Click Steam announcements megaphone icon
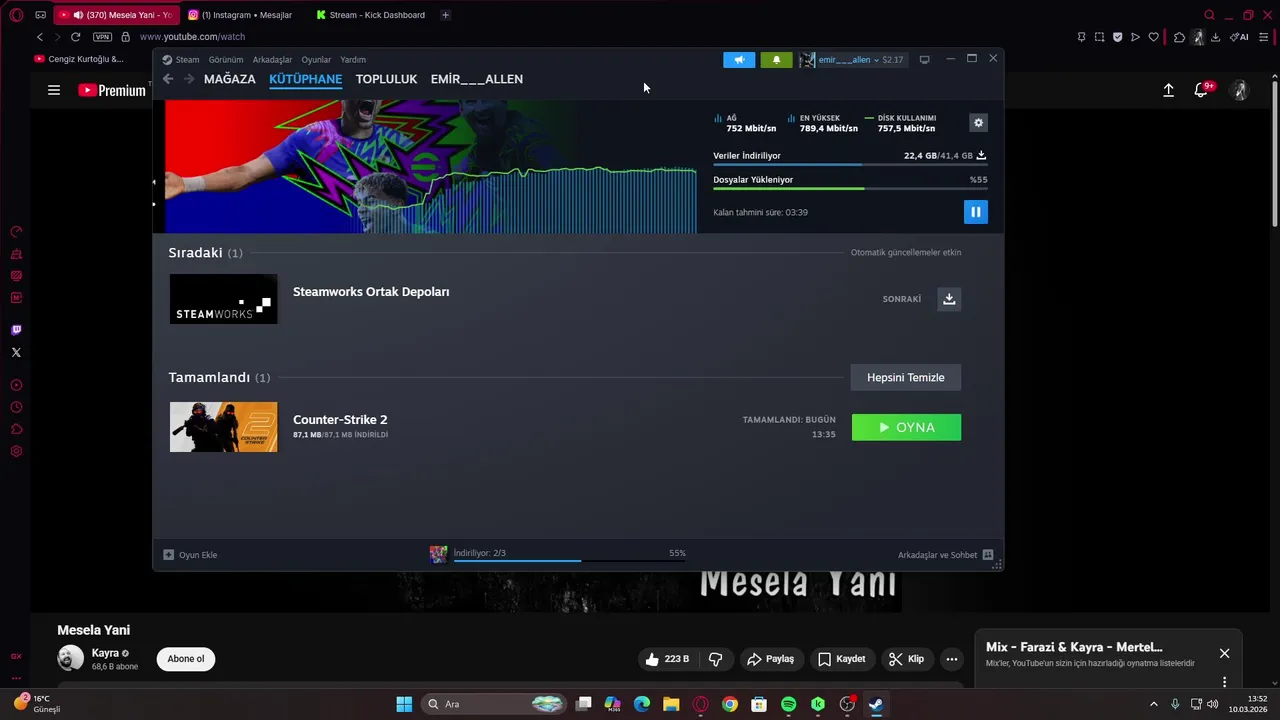The height and width of the screenshot is (720, 1280). coord(739,60)
